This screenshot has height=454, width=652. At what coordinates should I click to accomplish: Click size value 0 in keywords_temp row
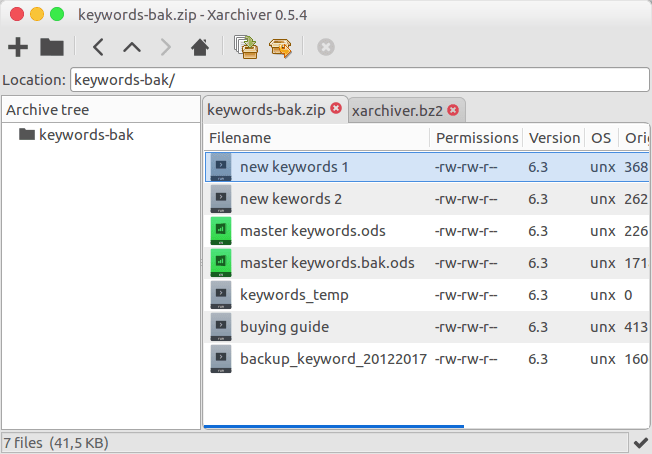tap(628, 295)
